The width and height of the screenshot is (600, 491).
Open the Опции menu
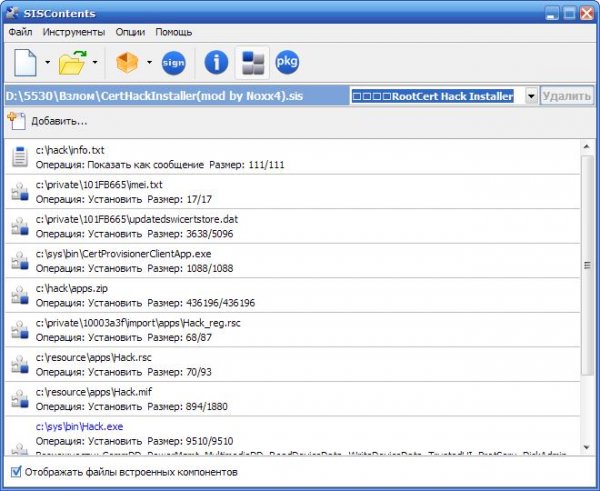click(130, 32)
